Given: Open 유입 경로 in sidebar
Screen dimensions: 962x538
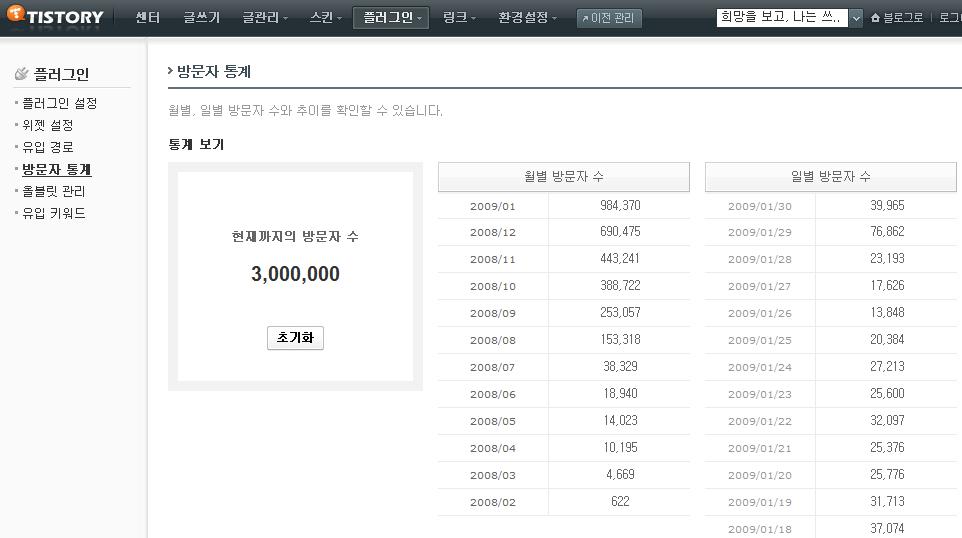Looking at the screenshot, I should (x=48, y=147).
